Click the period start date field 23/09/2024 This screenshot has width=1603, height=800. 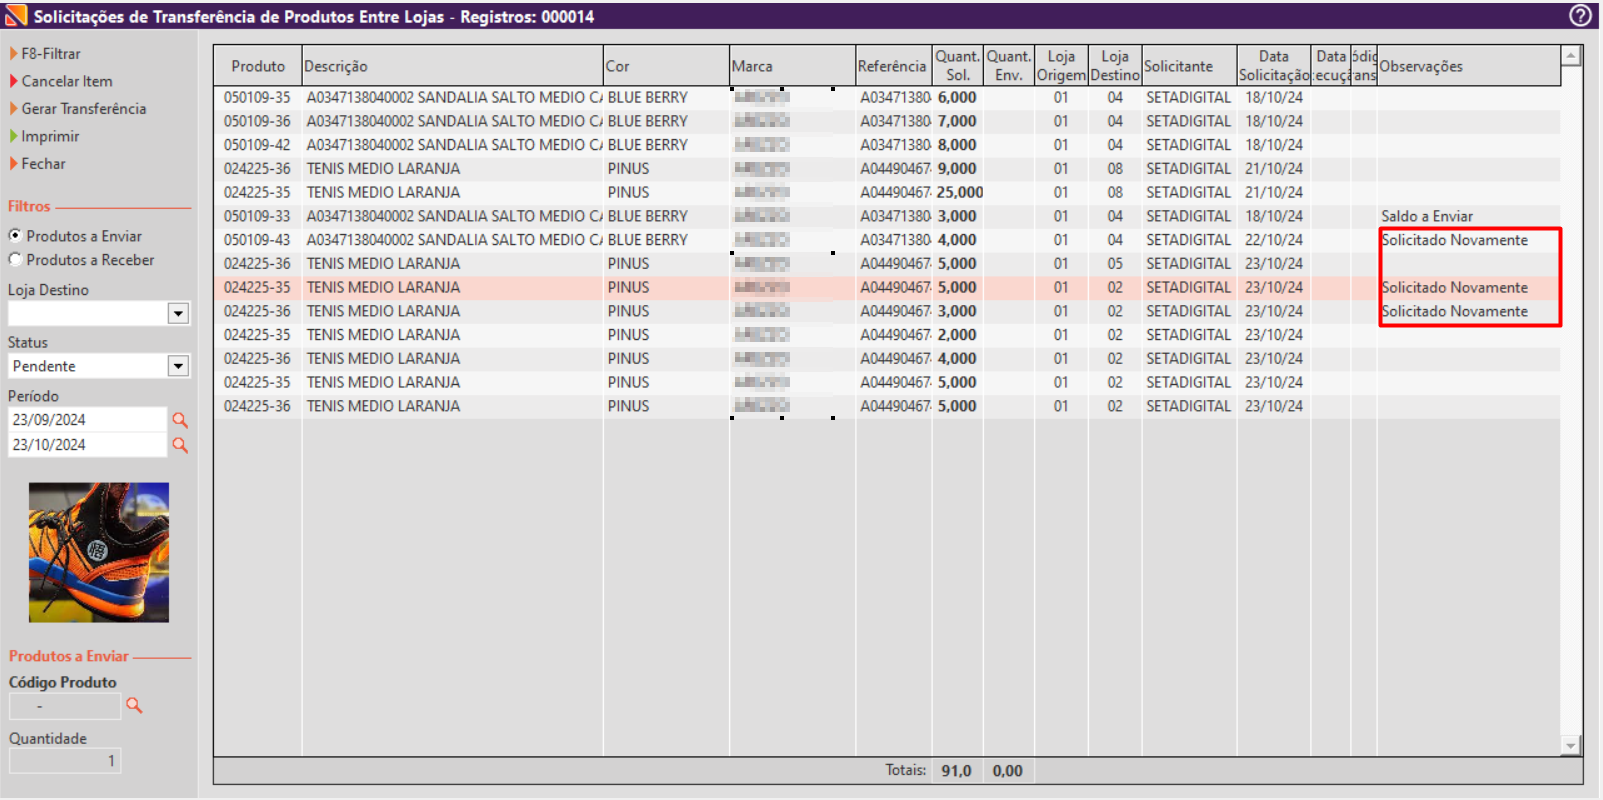point(87,420)
